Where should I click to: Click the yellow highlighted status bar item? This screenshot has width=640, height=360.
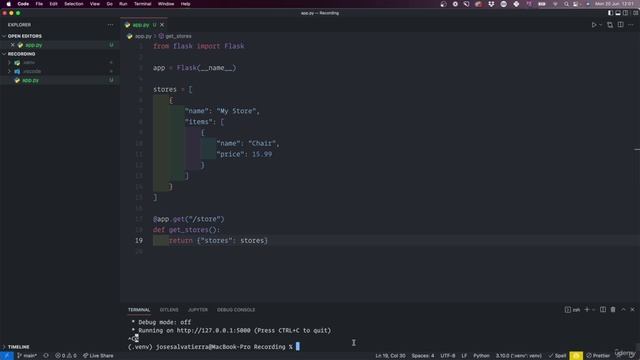click(576, 356)
